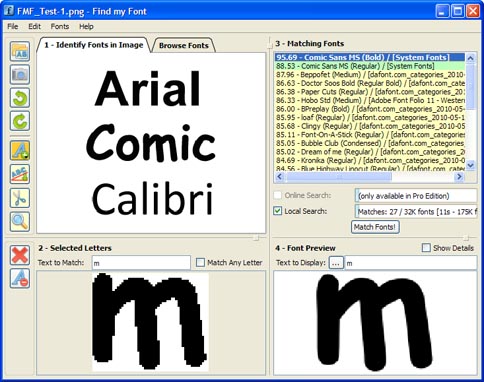Screen dimensions: 484x382
Task: Select the add letter tool icon
Action: point(20,150)
